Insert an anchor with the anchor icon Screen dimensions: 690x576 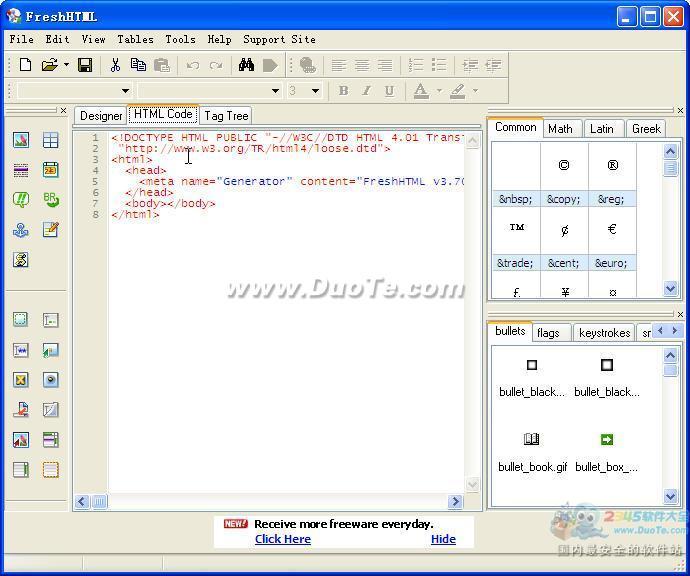click(x=21, y=230)
